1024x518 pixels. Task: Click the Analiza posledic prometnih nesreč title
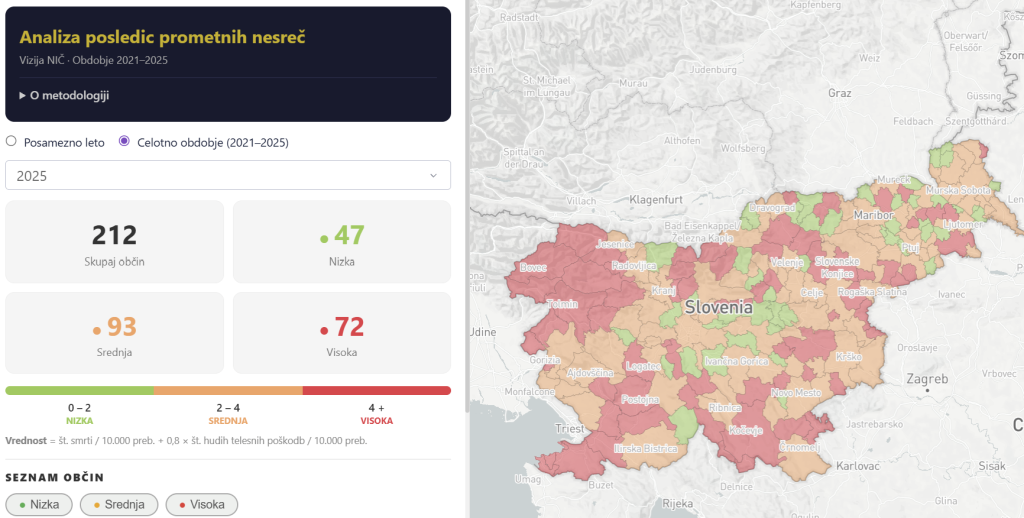click(x=162, y=37)
